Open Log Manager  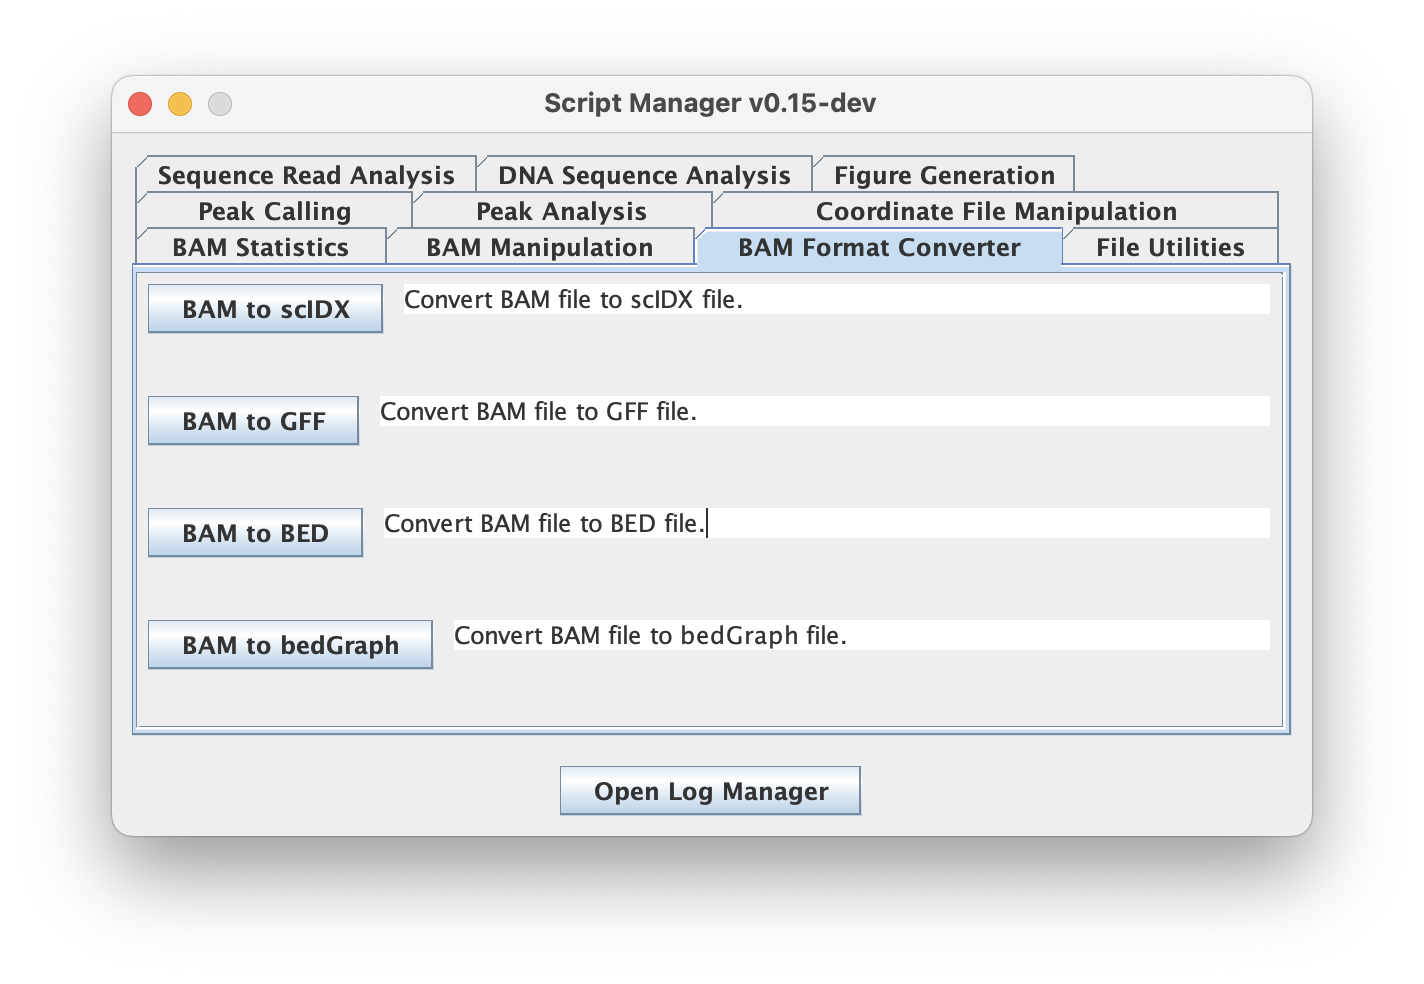coord(710,791)
